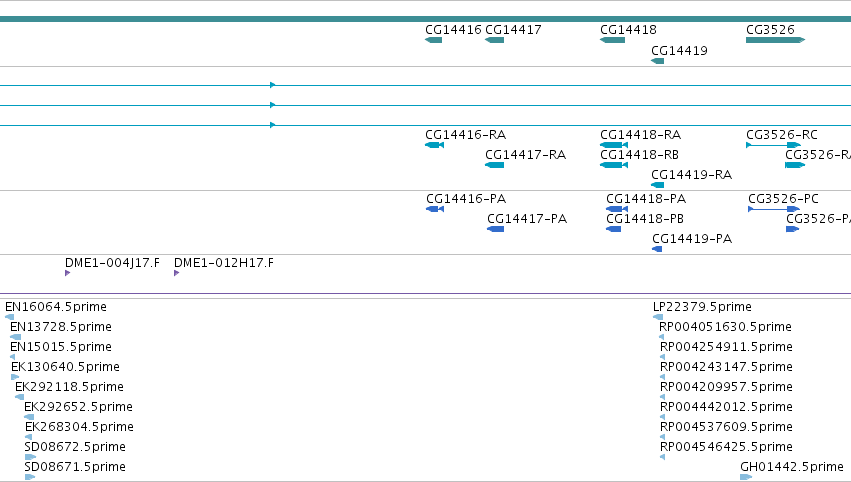Image resolution: width=851 pixels, height=482 pixels.
Task: Click protein CG3526-PC
Action: coord(774,209)
